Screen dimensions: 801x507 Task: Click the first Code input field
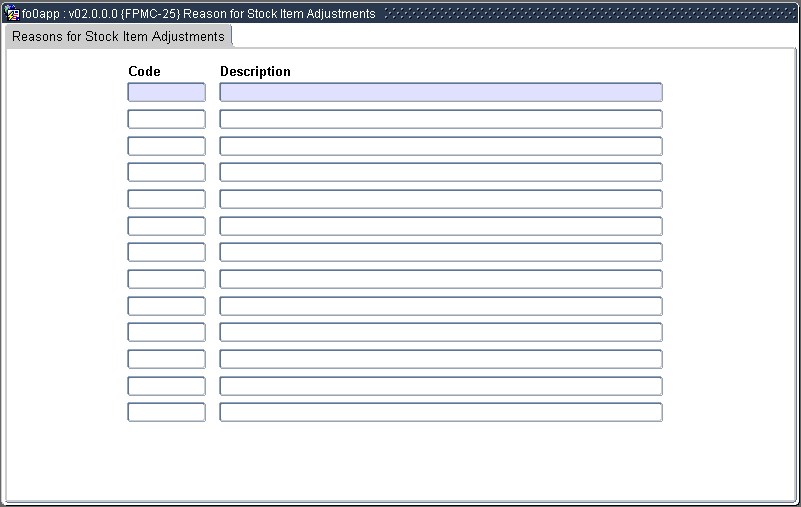pyautogui.click(x=166, y=92)
